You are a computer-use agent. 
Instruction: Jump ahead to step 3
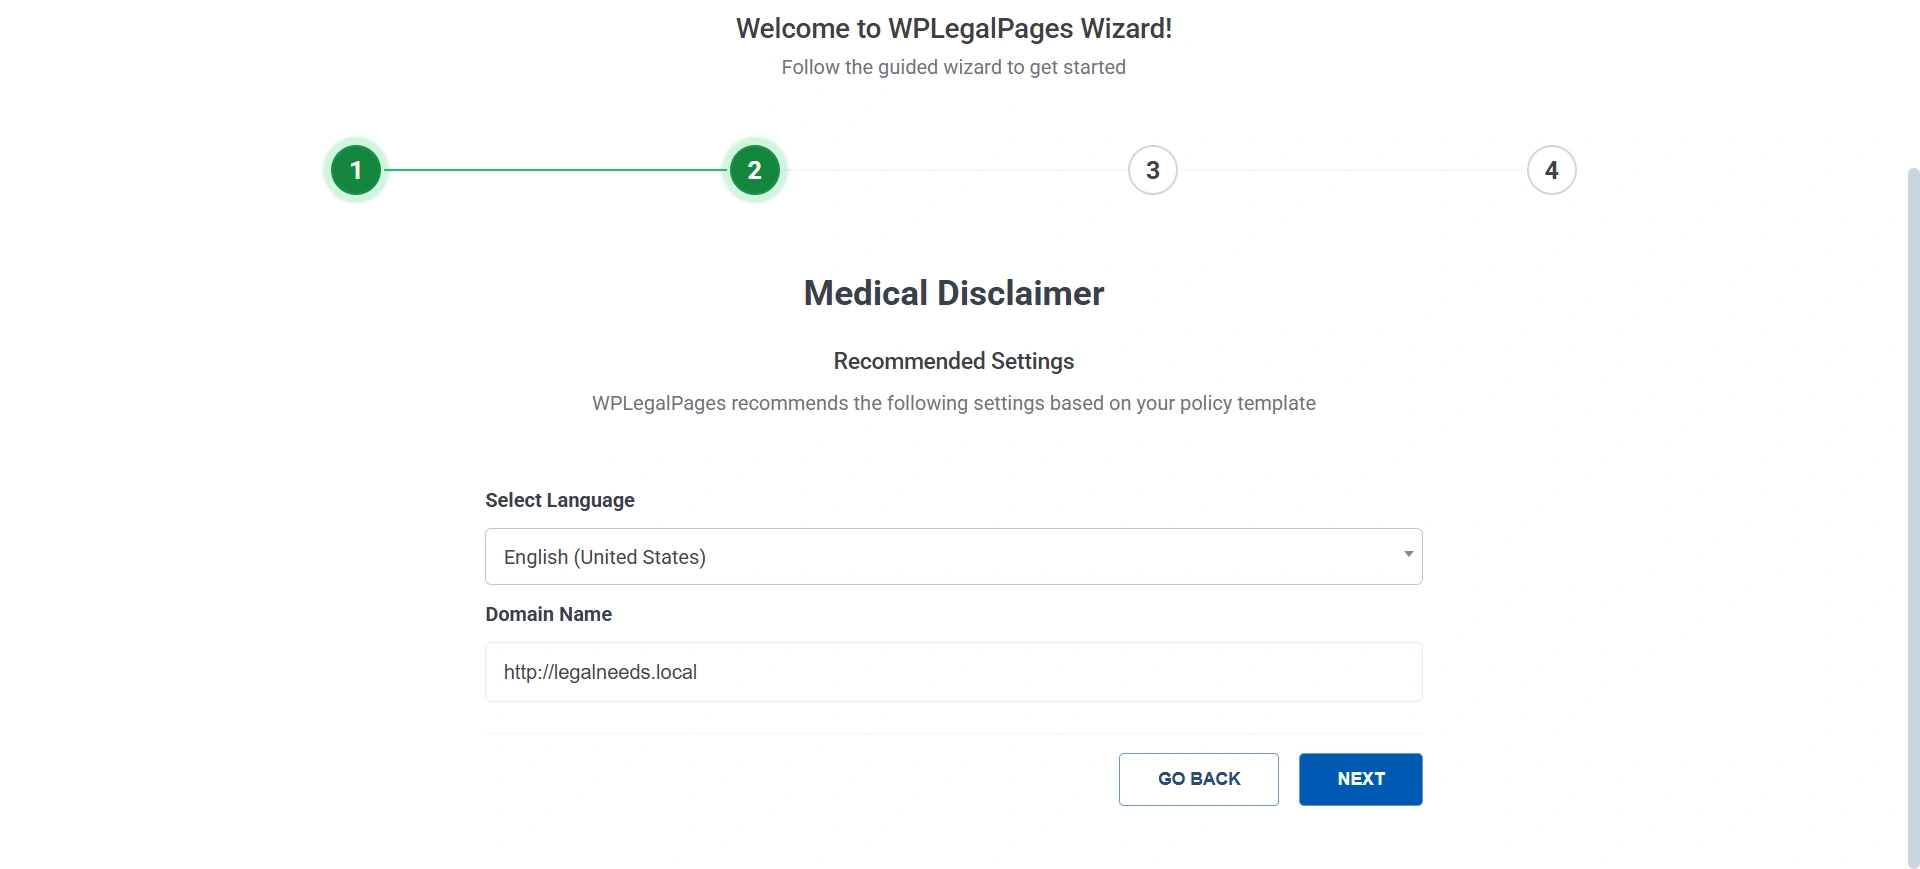coord(1152,170)
